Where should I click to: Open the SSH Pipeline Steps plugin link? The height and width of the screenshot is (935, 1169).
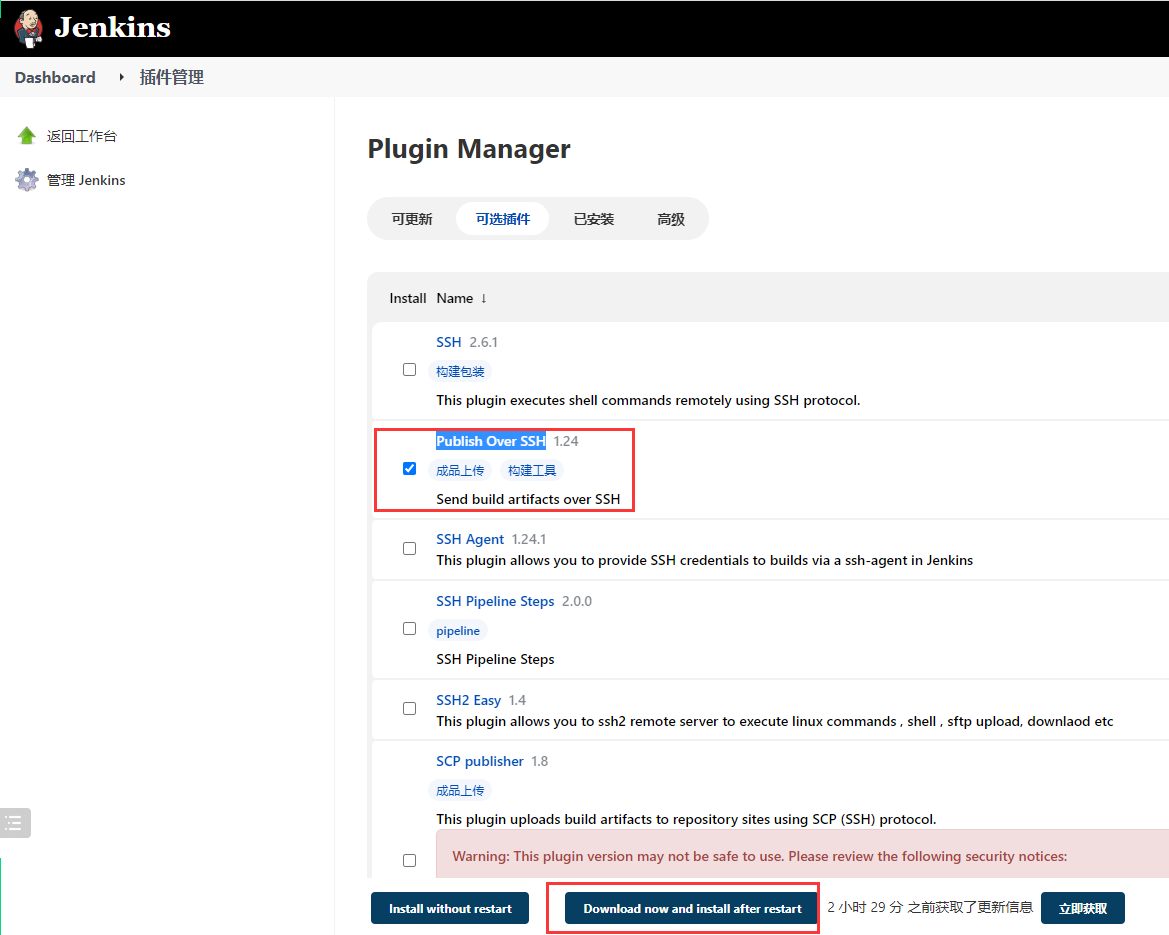pos(495,601)
